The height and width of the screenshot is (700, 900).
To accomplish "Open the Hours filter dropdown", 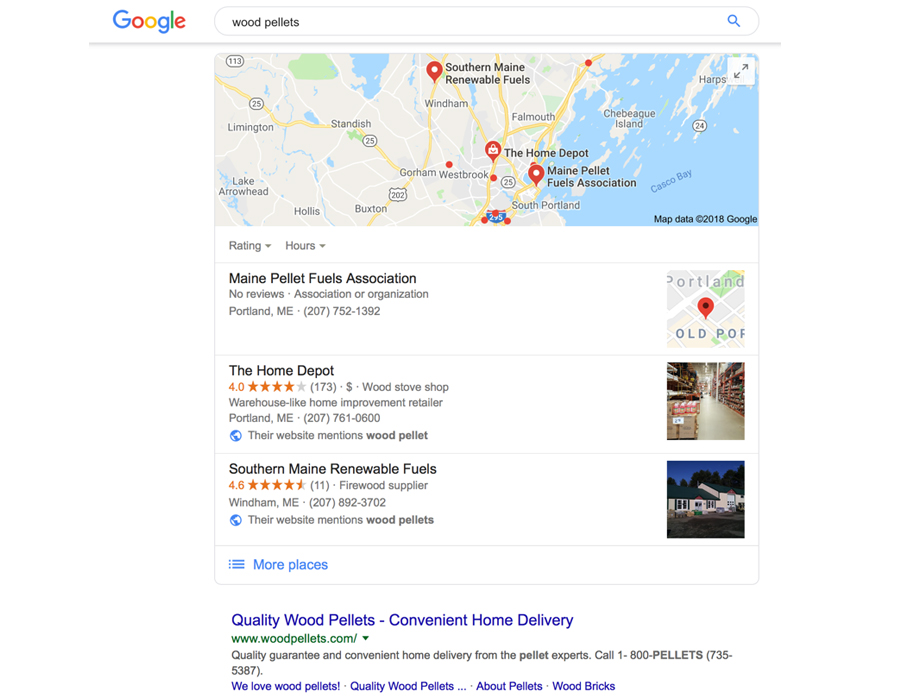I will click(305, 246).
